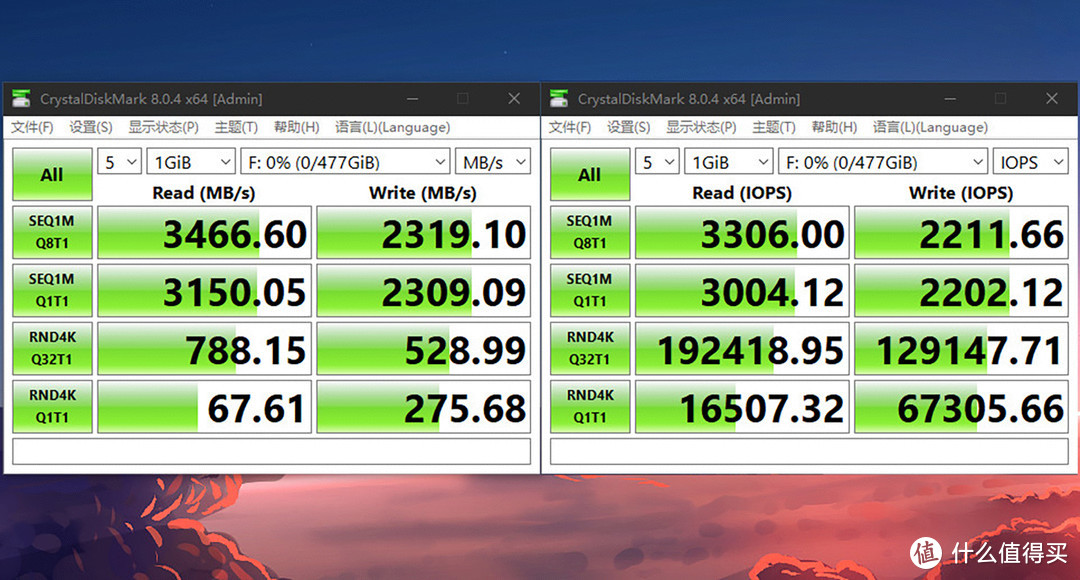Open 文件(F) menu in right window
Screen dimensions: 1080x580
[570, 127]
